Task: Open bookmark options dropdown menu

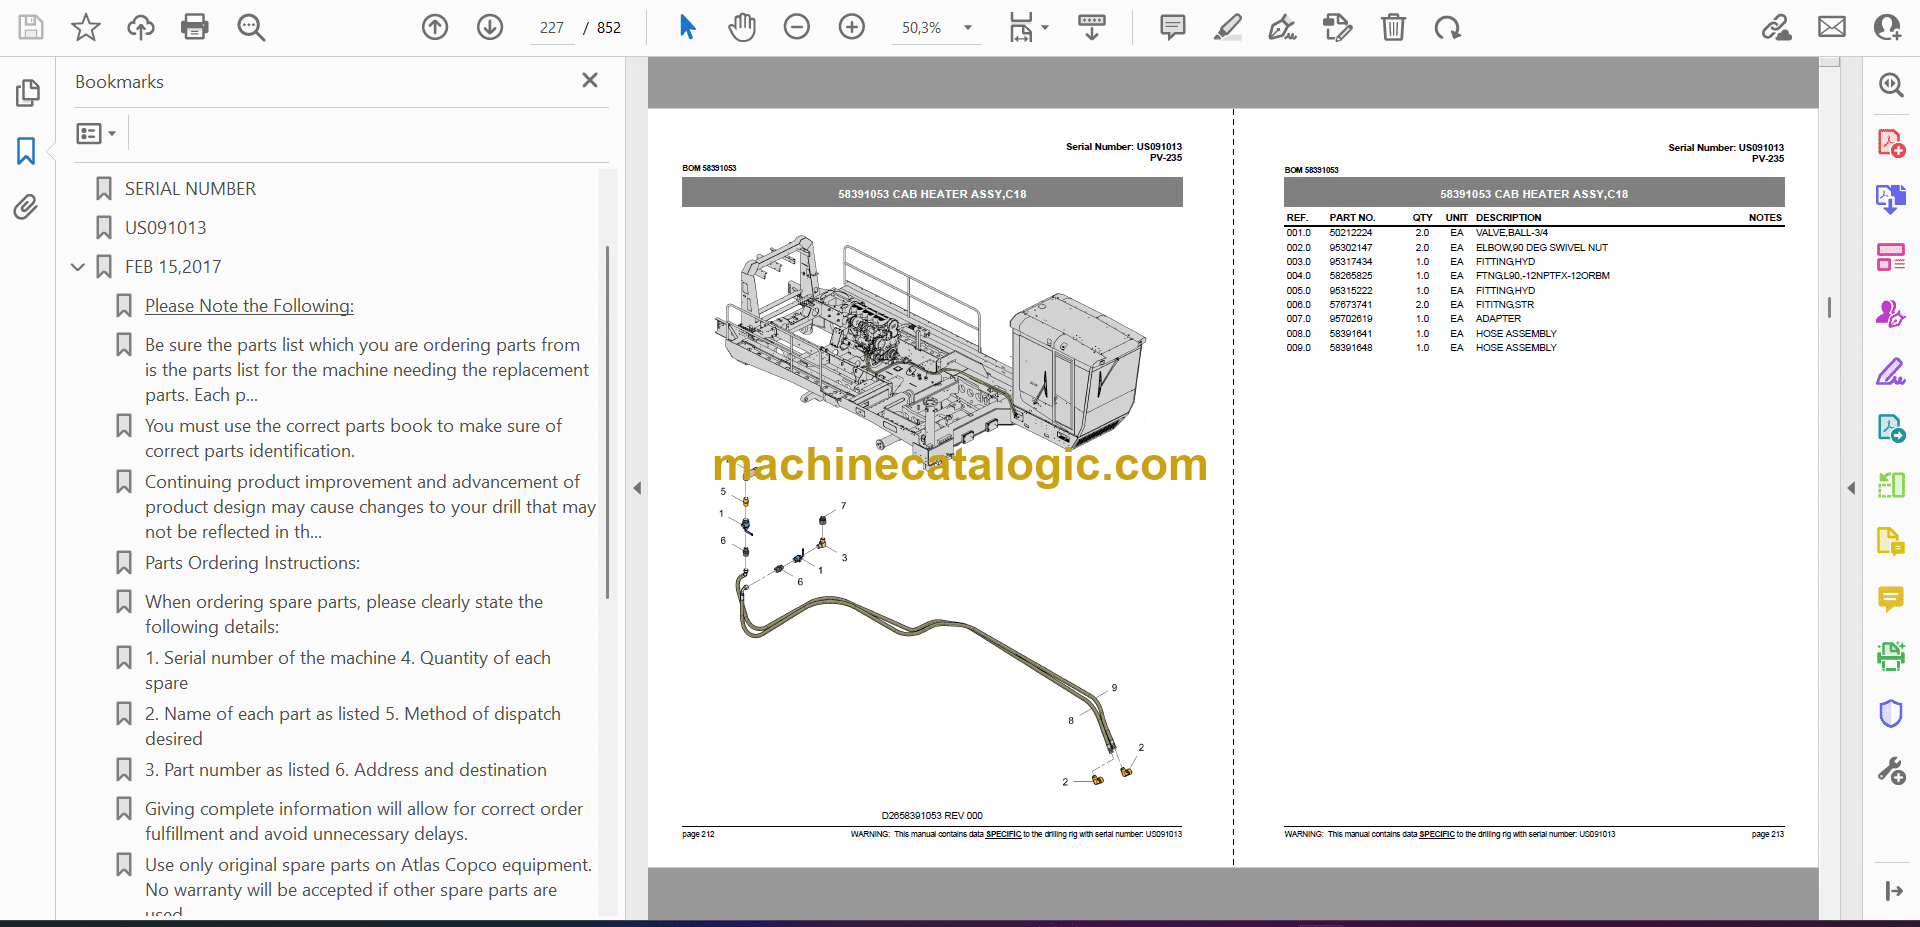Action: (96, 133)
